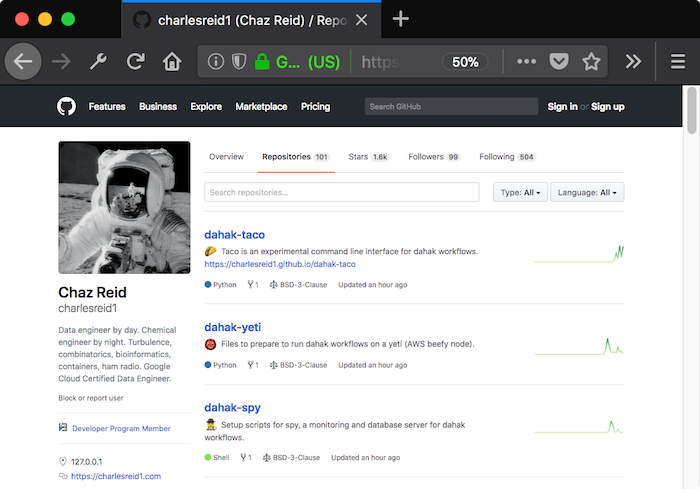This screenshot has height=489, width=700.
Task: Click the BSD-3-Clause license icon for dahak-taco
Action: coord(273,284)
